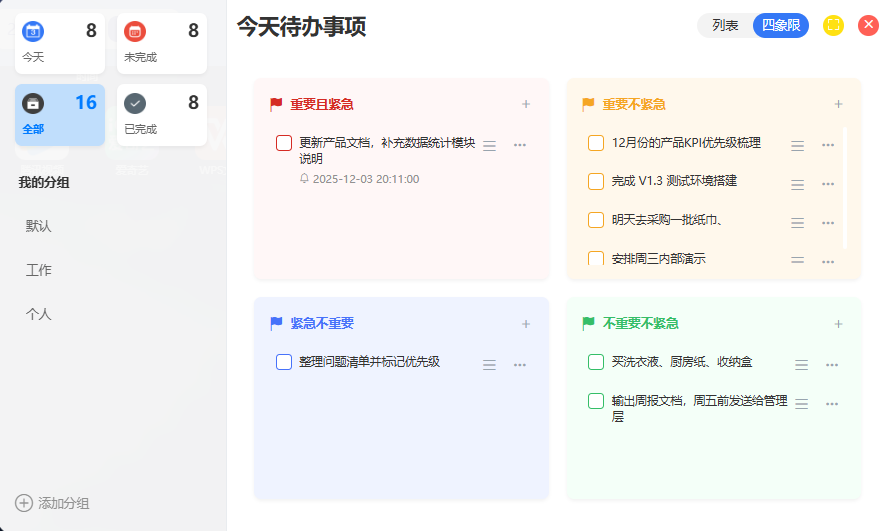
Task: Click the list handle beside 买洗衣液 task
Action: 801,365
